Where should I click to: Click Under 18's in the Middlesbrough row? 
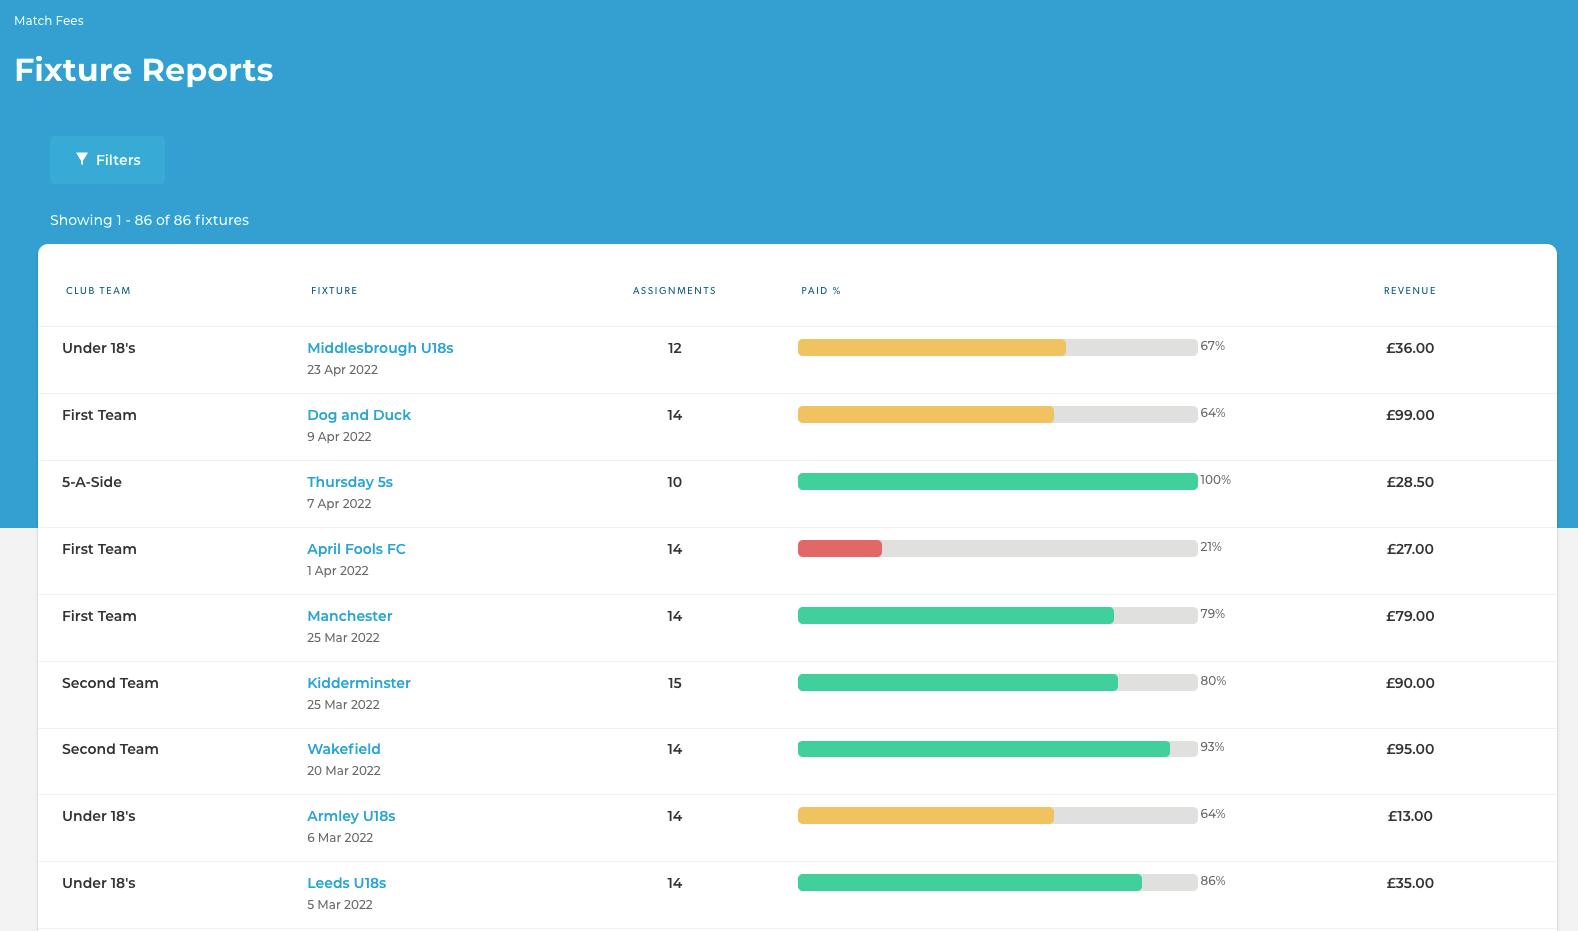[x=99, y=348]
